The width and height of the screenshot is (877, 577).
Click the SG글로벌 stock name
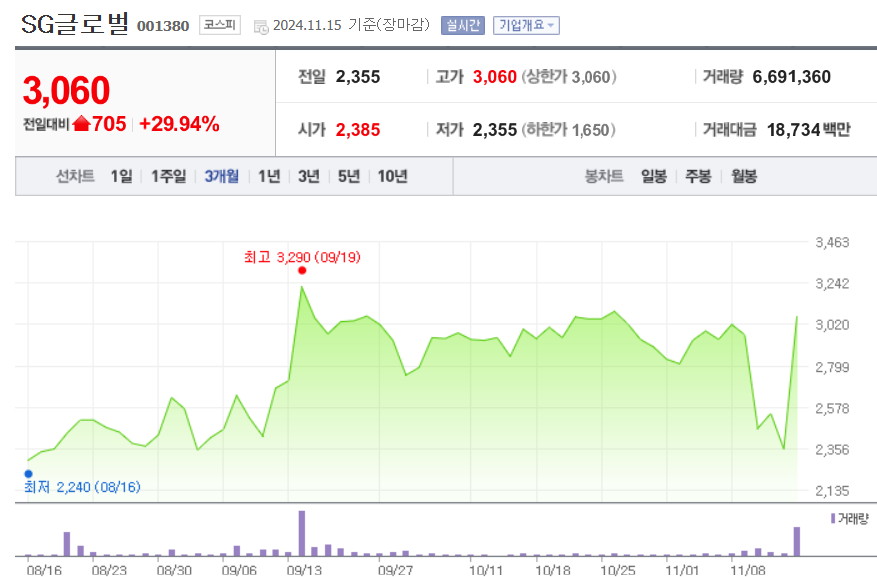point(74,24)
